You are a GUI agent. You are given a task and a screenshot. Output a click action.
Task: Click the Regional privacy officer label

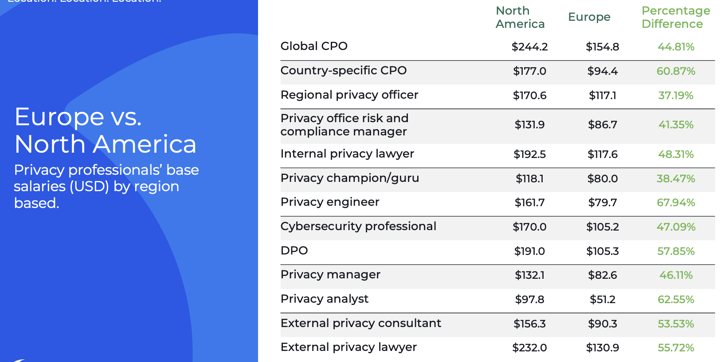(x=349, y=95)
